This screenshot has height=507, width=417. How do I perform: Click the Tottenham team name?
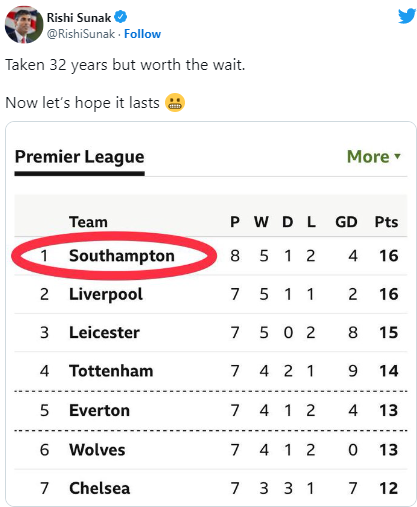click(x=111, y=371)
